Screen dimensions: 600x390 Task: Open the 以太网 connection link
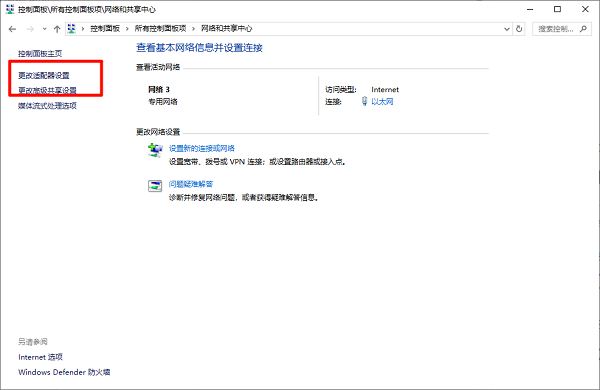[x=382, y=101]
